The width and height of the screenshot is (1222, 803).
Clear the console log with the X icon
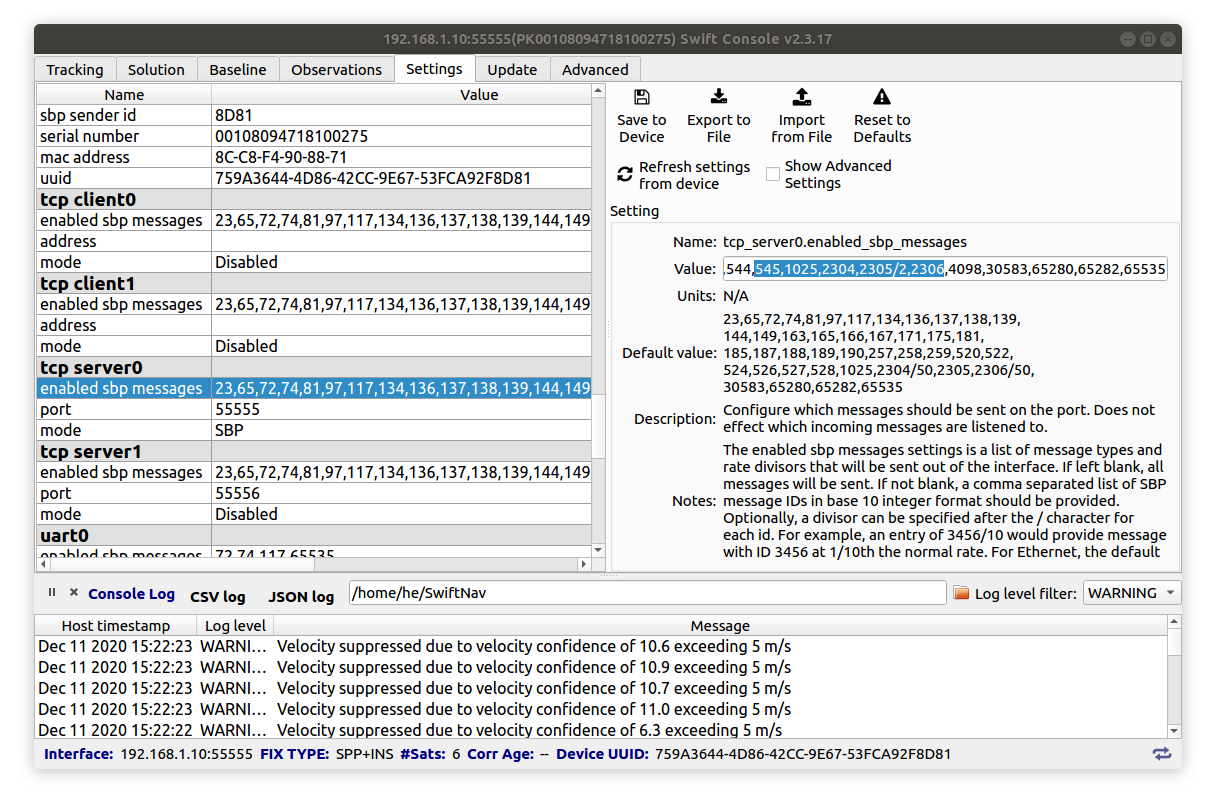(x=73, y=593)
